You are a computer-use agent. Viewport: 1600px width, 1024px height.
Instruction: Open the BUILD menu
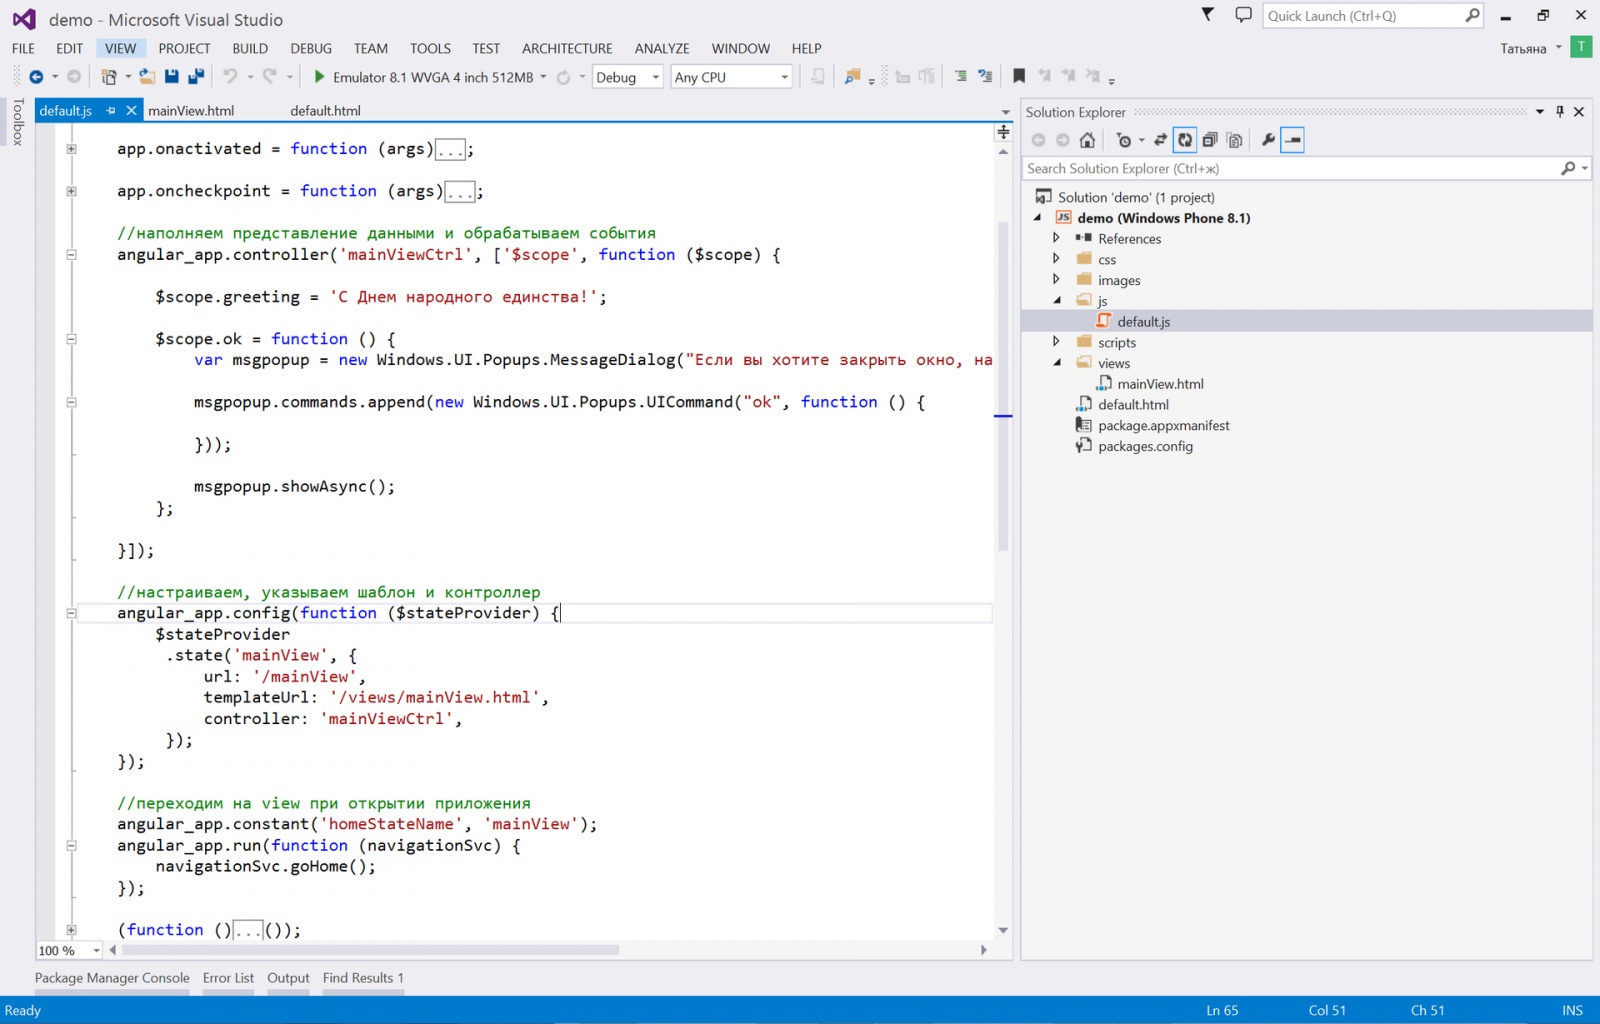(250, 48)
